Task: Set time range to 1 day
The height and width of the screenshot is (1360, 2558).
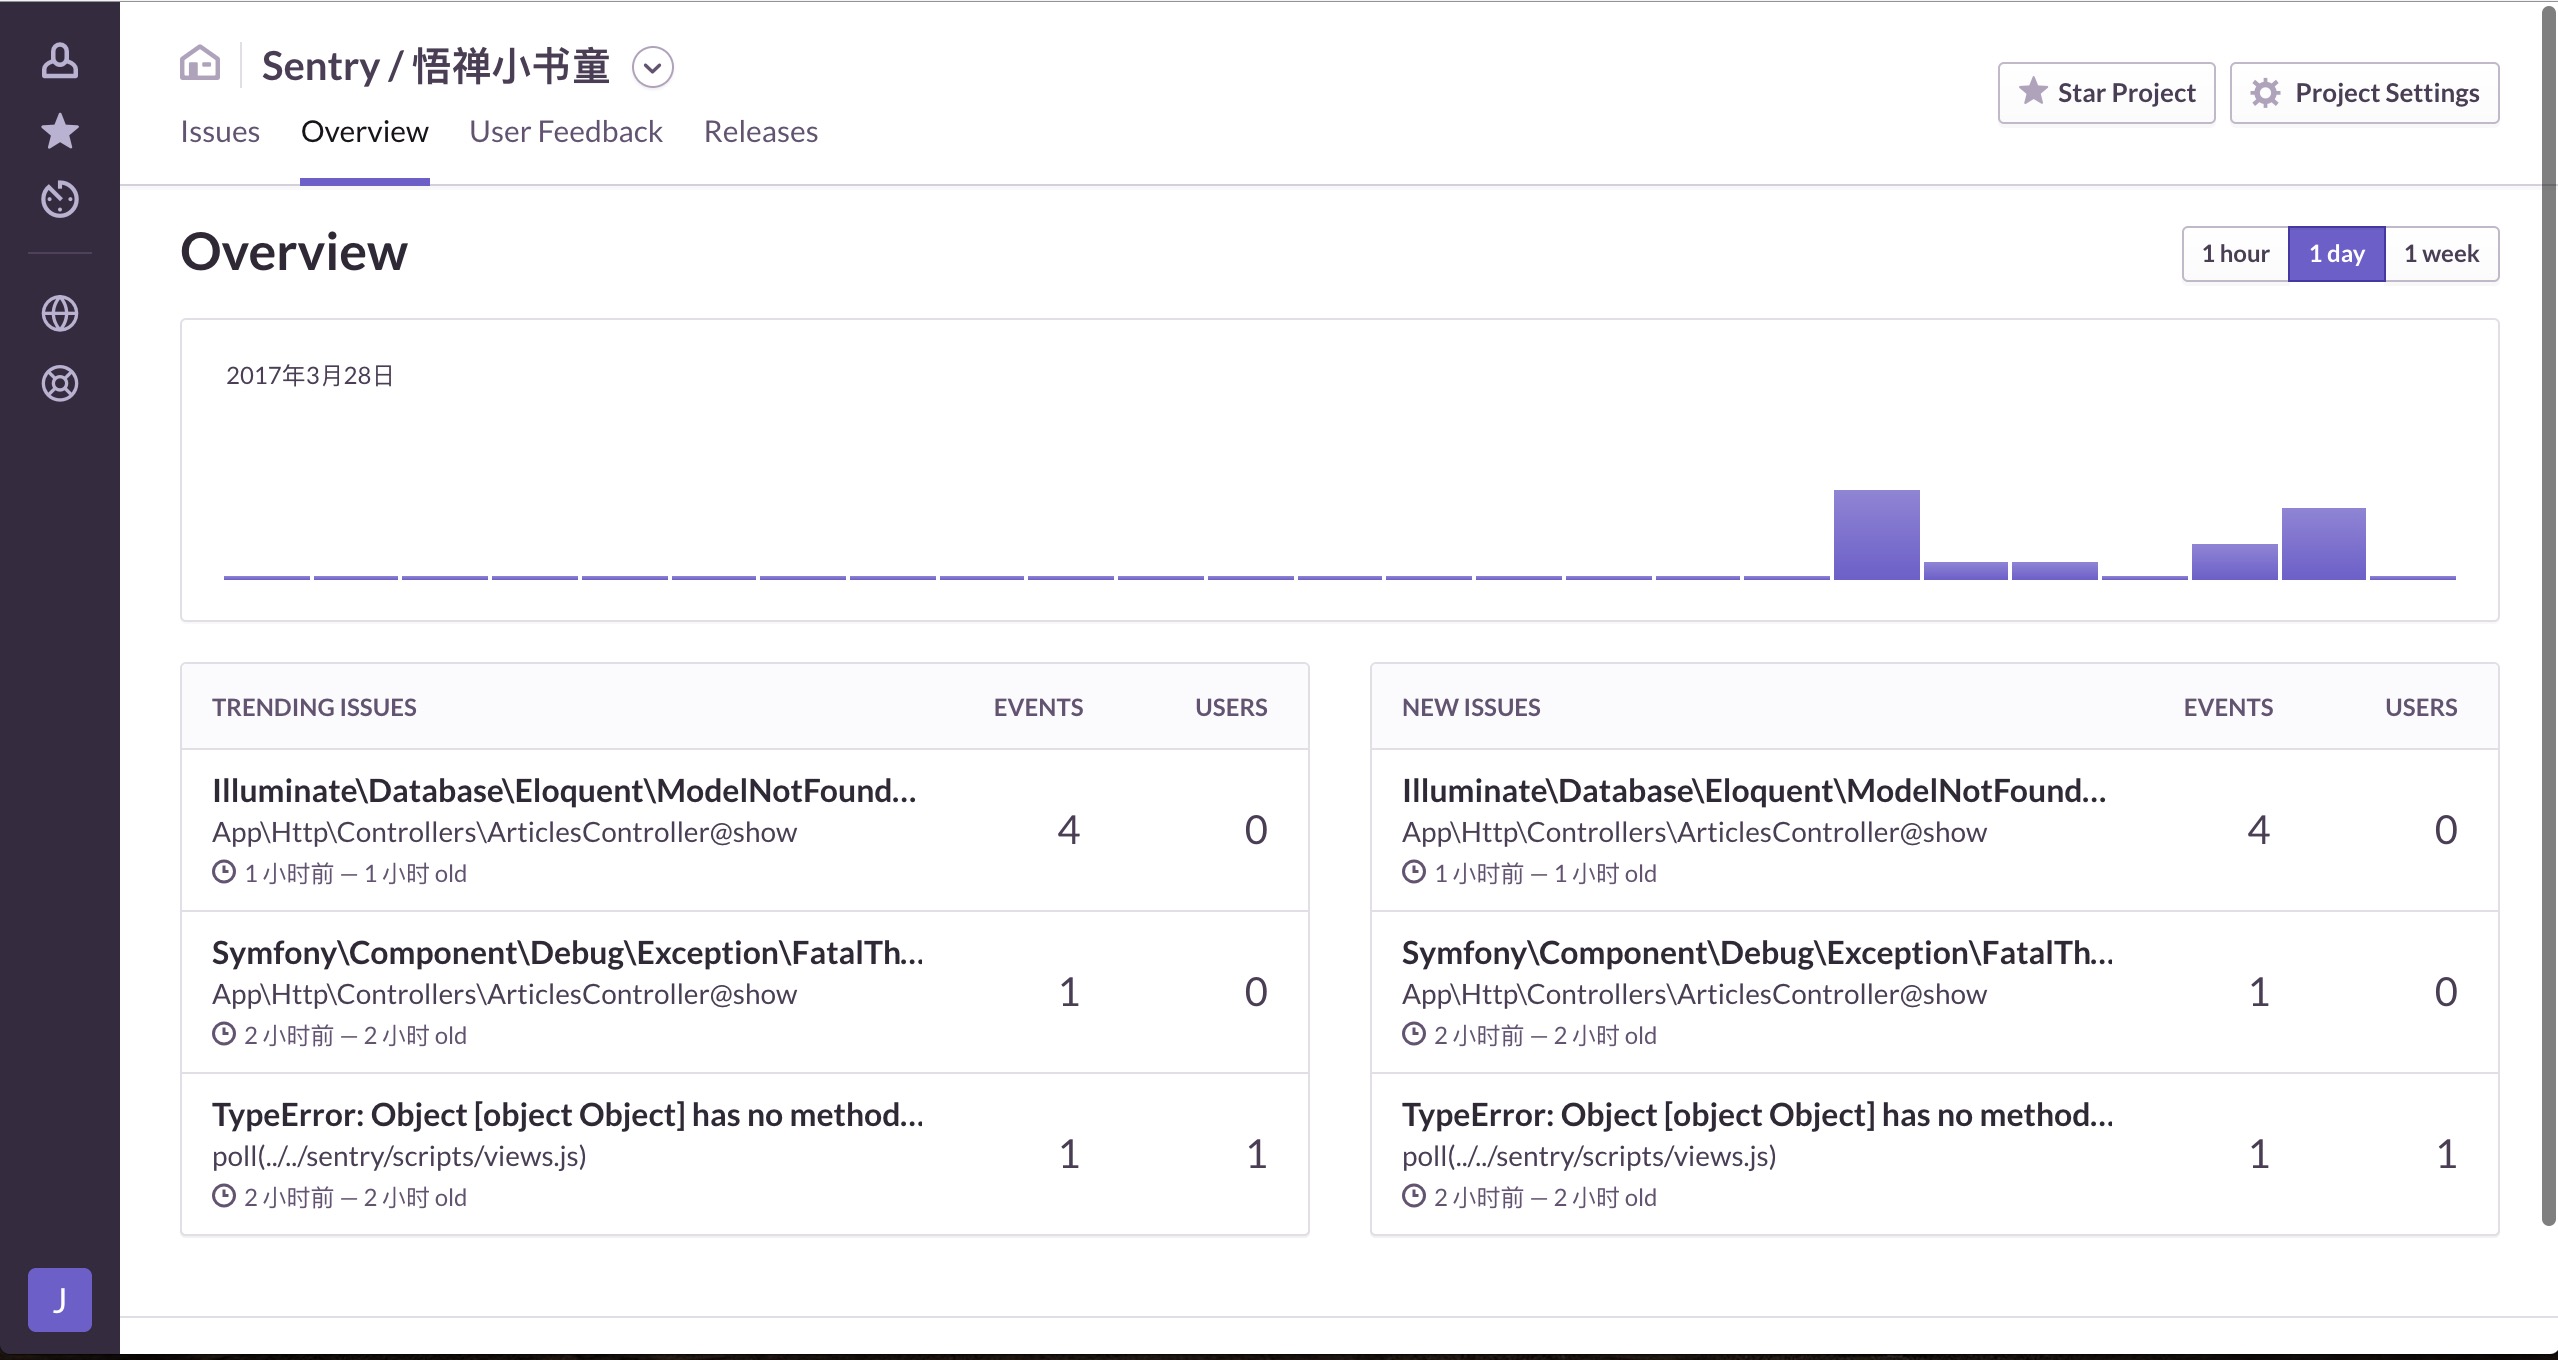Action: coord(2337,254)
